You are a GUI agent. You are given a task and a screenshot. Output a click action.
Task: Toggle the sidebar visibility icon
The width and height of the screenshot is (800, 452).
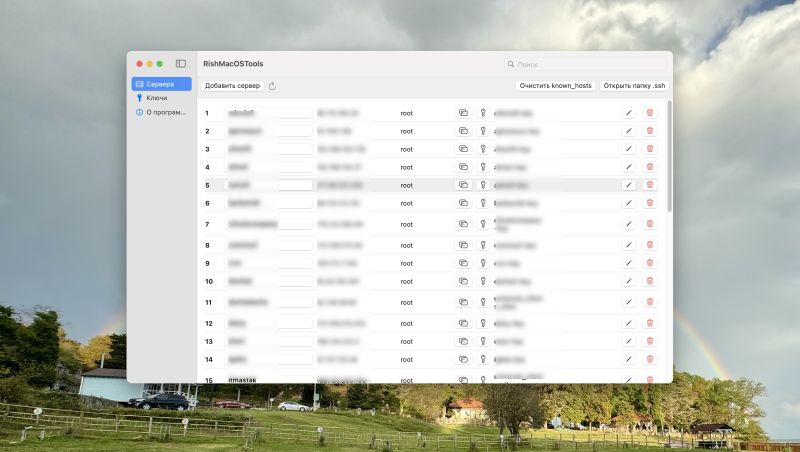(181, 63)
